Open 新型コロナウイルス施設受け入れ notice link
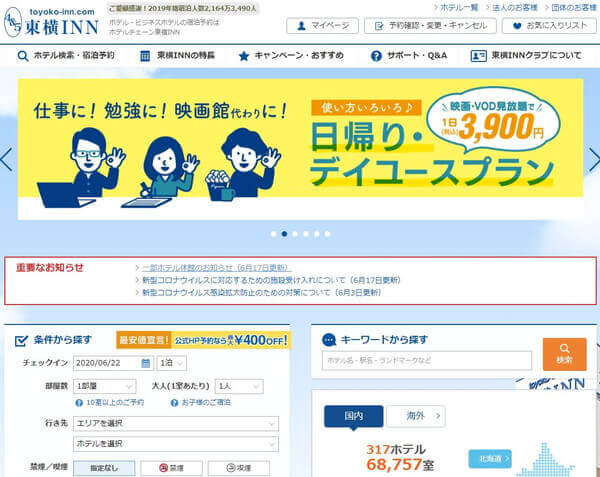600x477 pixels. click(271, 280)
